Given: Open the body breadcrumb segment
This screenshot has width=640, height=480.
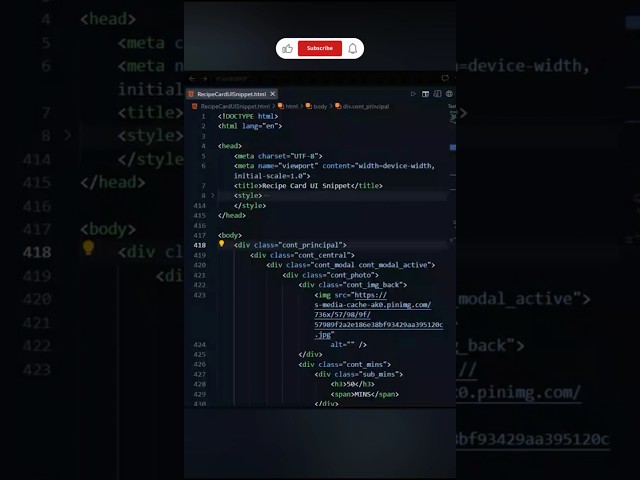Looking at the screenshot, I should pyautogui.click(x=317, y=107).
